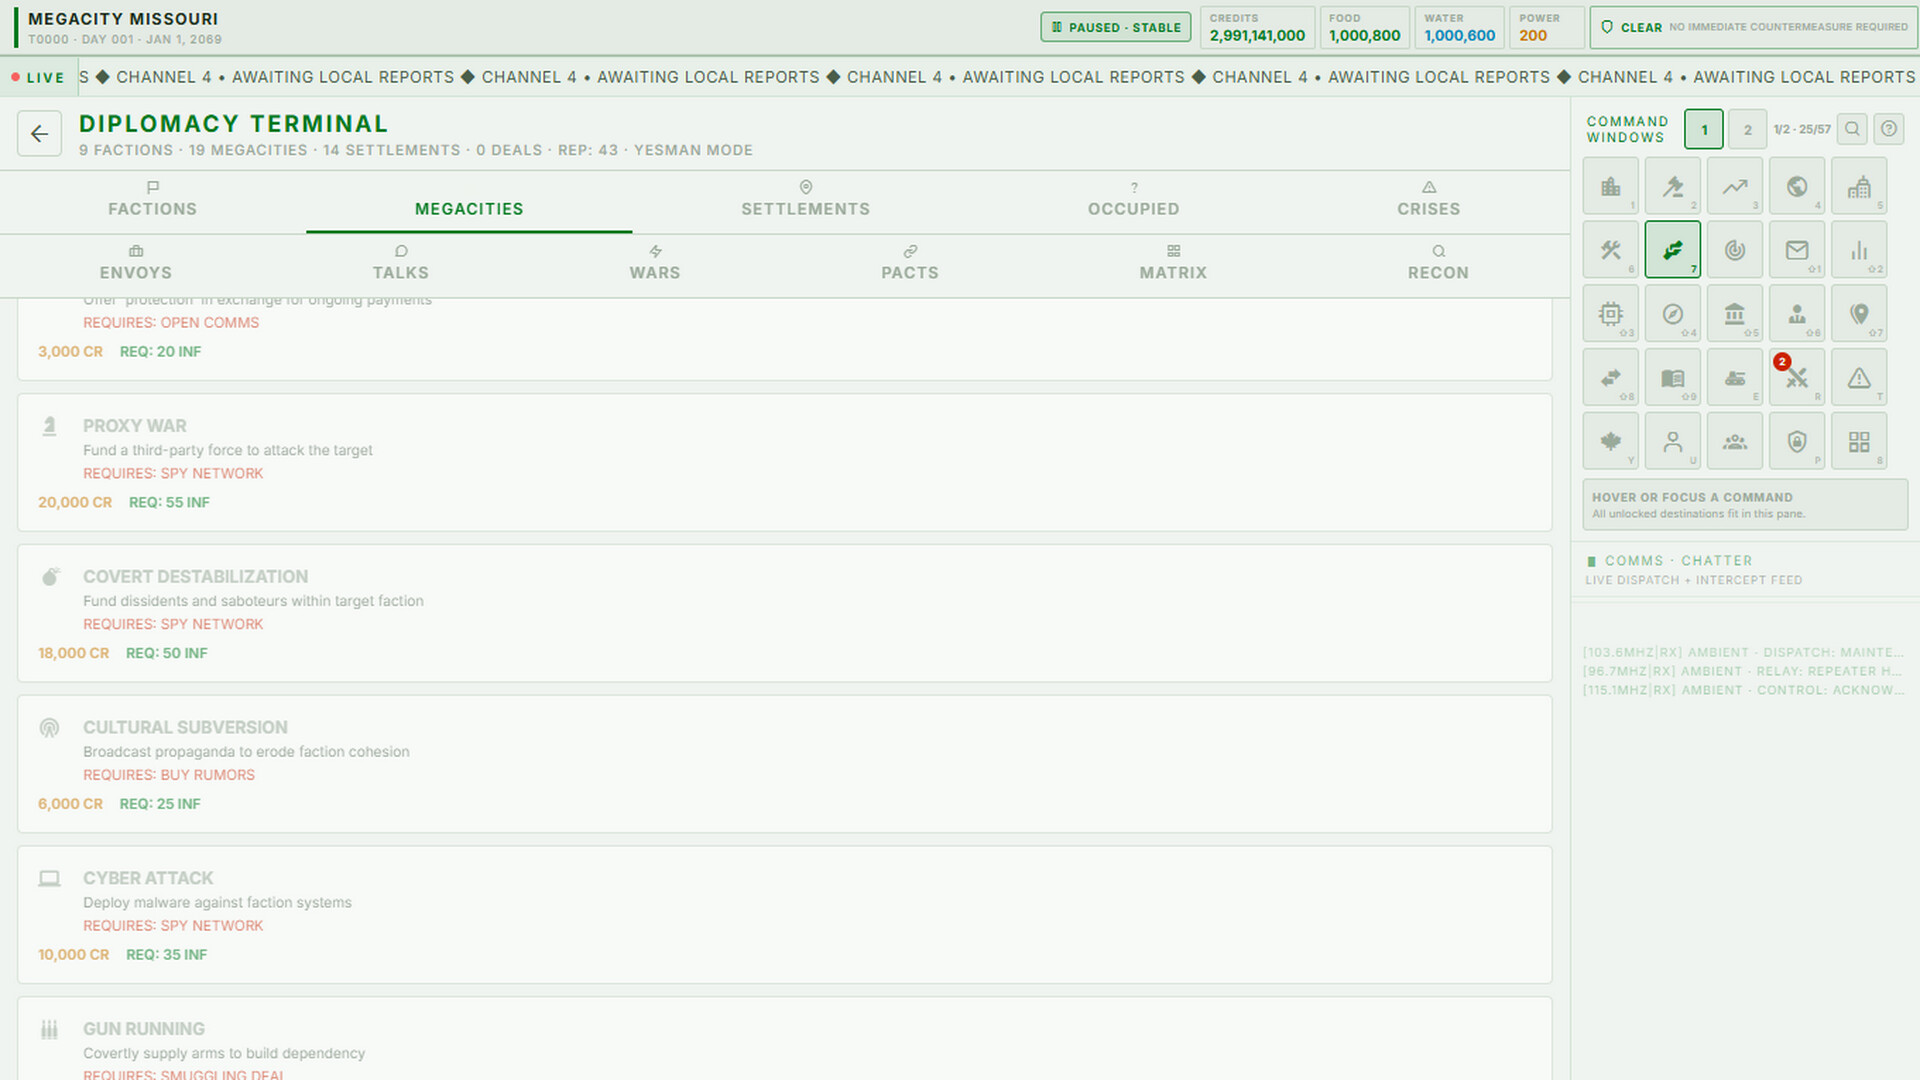1920x1080 pixels.
Task: Open the microchip command window
Action: (x=1610, y=314)
